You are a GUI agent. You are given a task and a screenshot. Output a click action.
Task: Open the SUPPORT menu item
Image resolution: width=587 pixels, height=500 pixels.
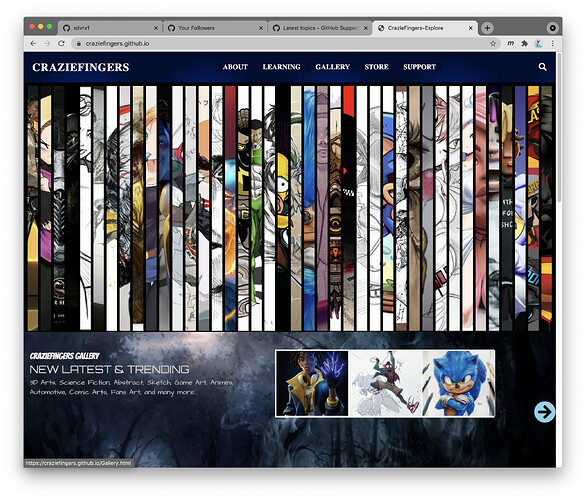click(x=419, y=67)
